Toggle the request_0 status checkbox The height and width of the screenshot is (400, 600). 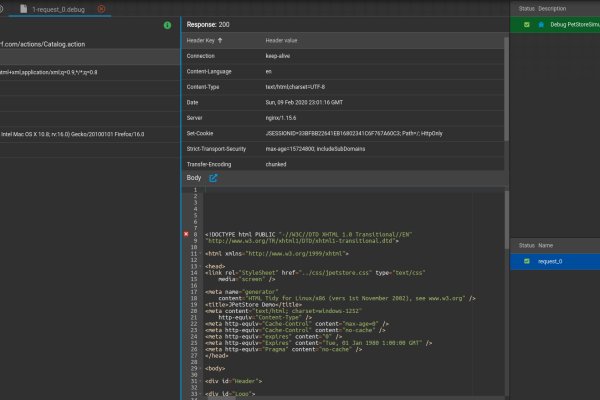(x=527, y=261)
